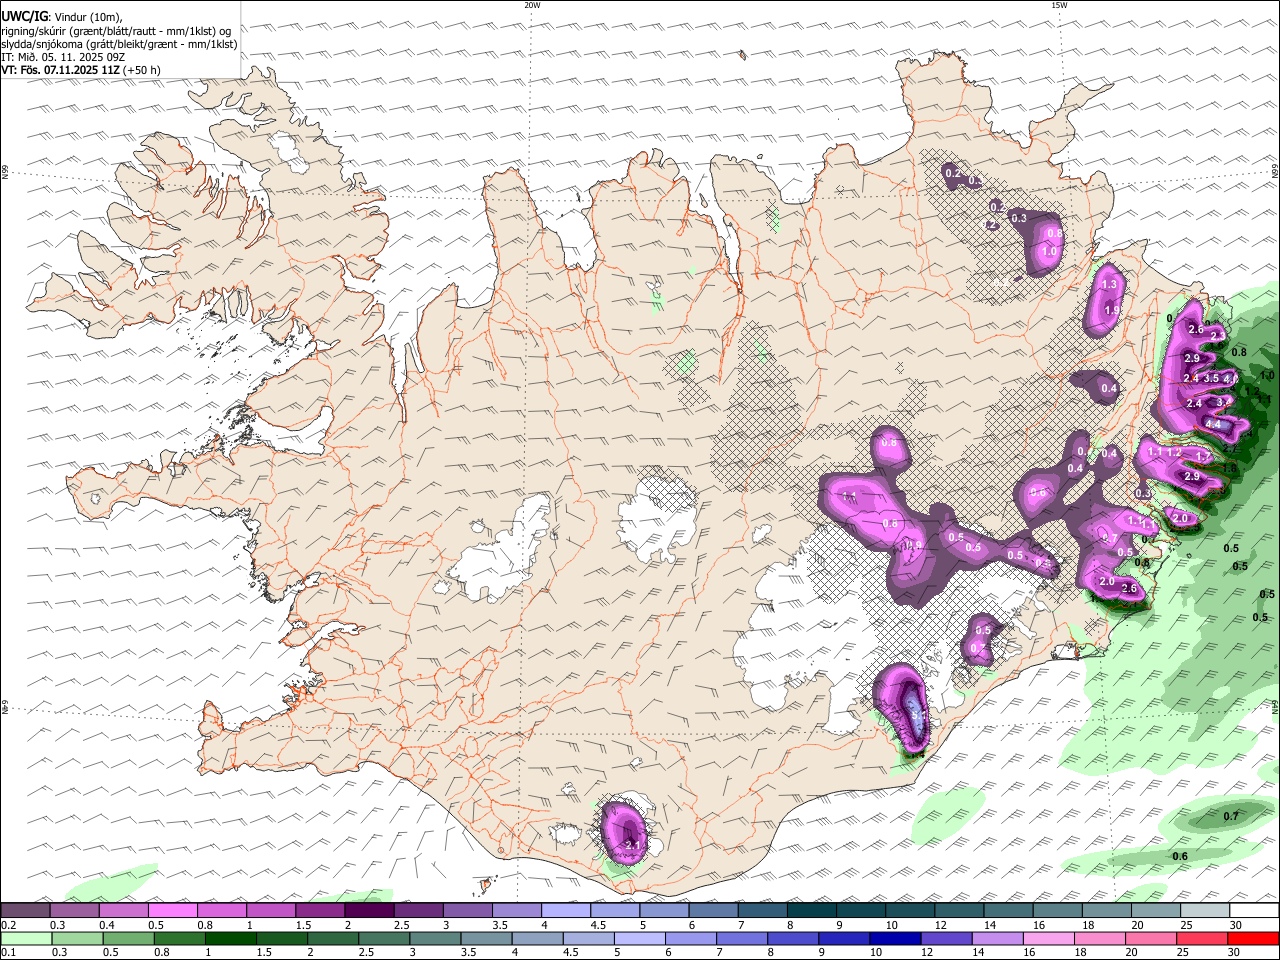Click the '4.4' value on the east coast

1214,425
